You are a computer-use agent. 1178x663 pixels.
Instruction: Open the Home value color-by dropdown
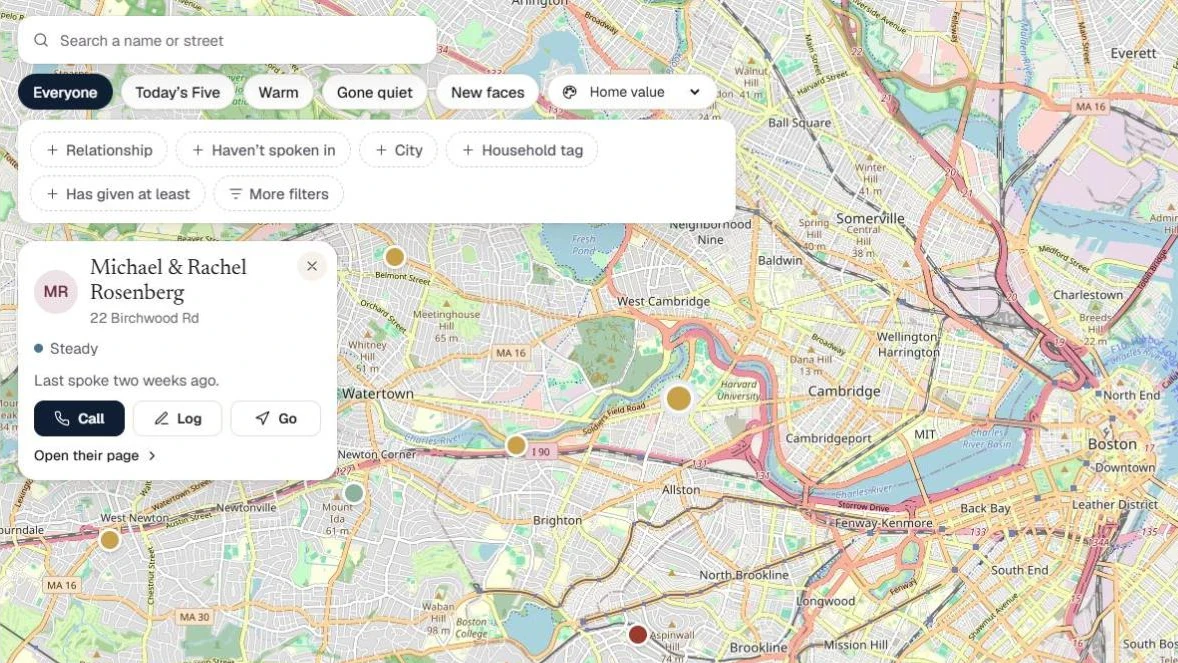click(631, 92)
